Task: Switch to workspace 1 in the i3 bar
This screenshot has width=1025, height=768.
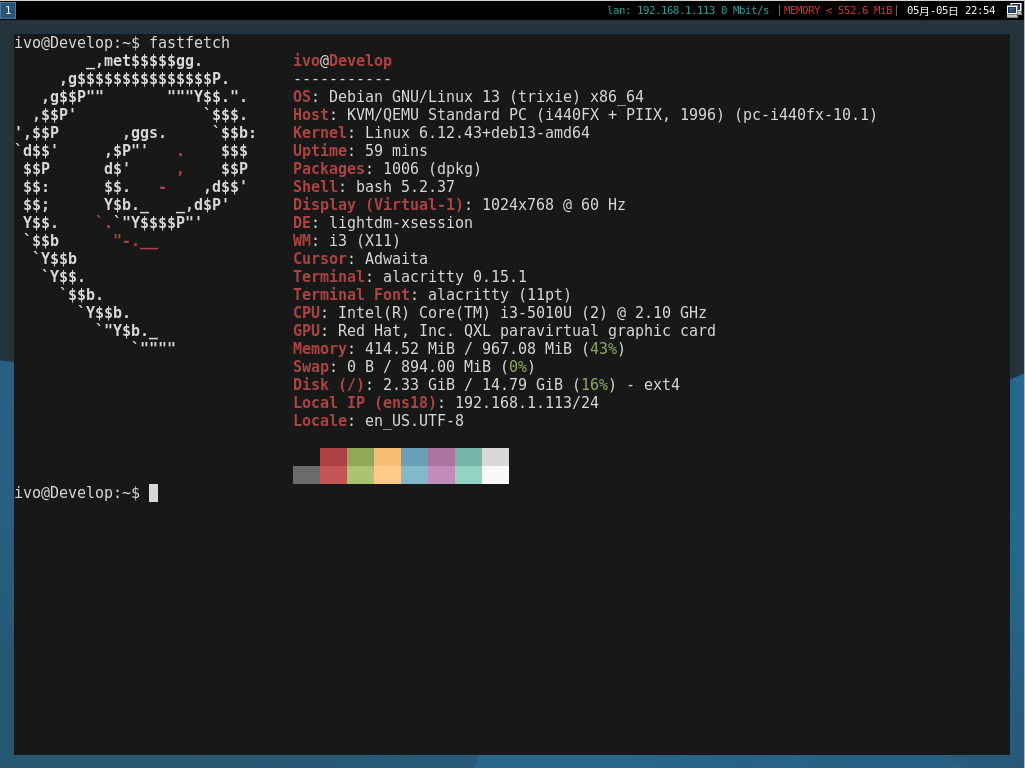Action: pos(8,10)
